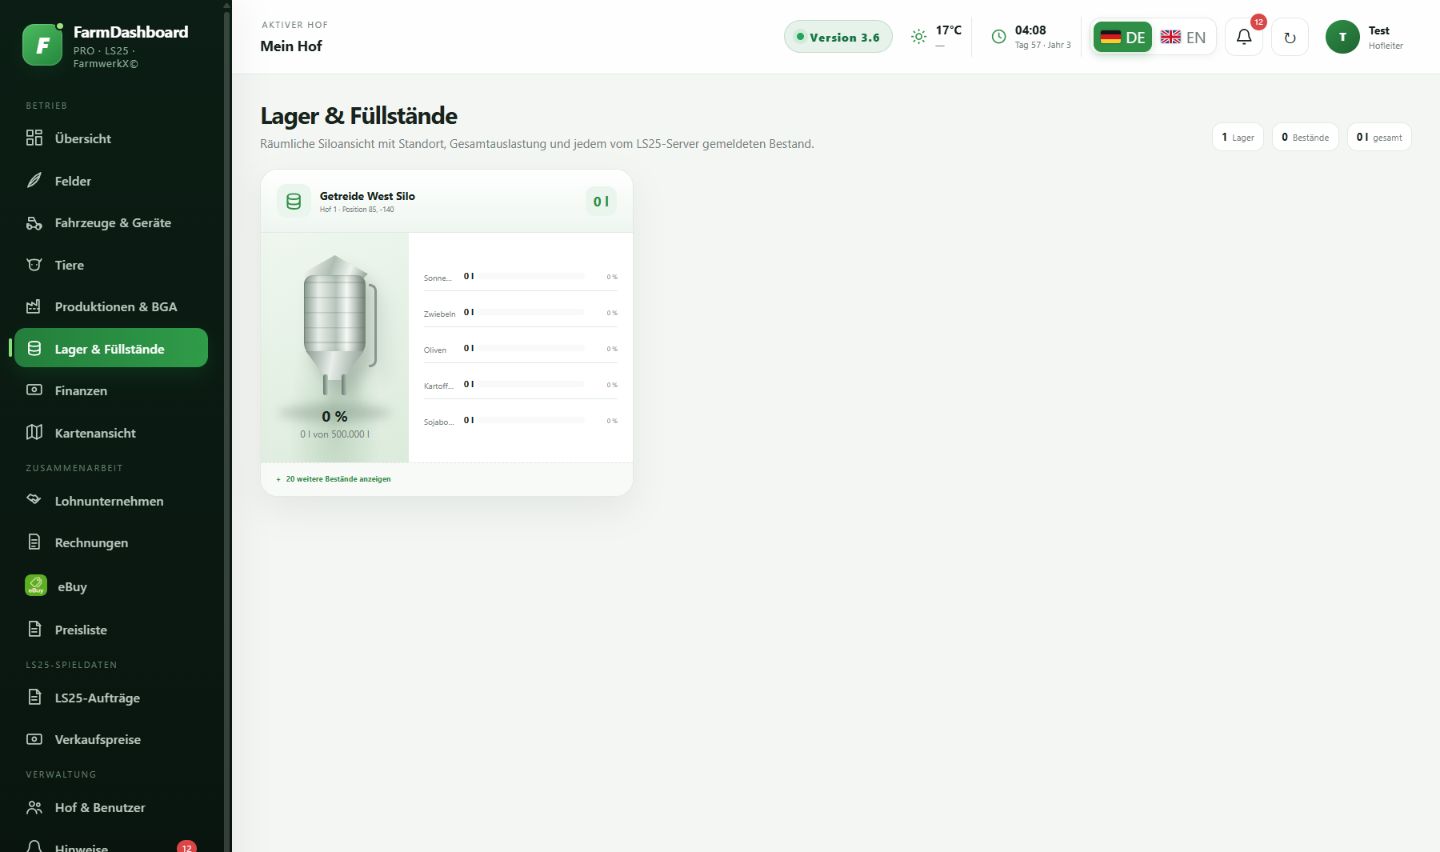Open the Mein Hof active farm selector

[291, 46]
